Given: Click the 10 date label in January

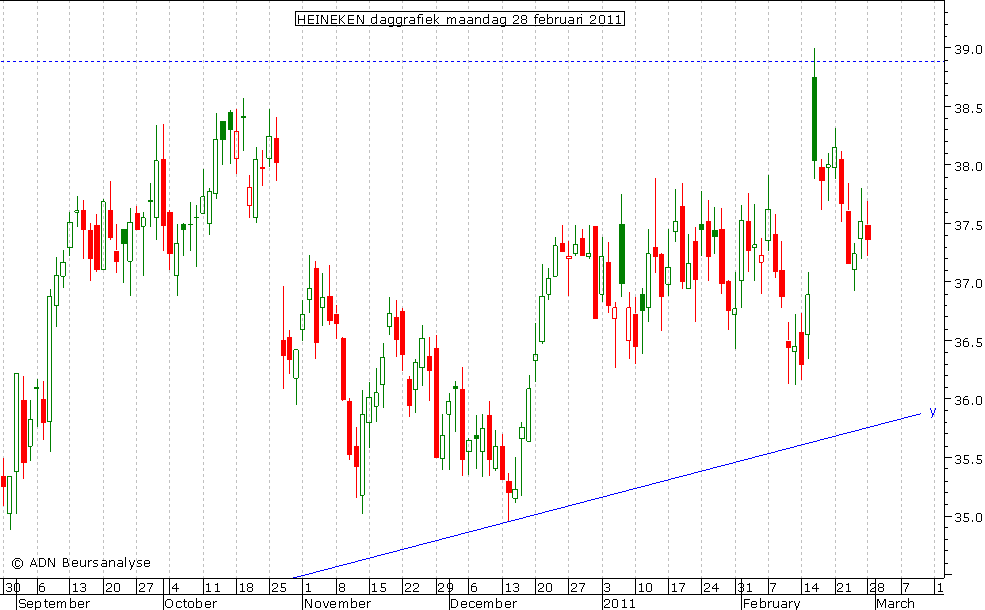Looking at the screenshot, I should [645, 587].
